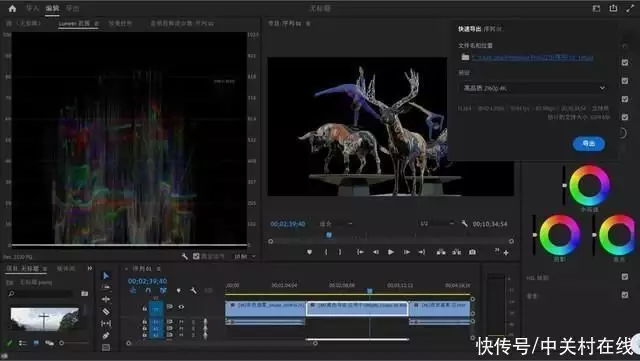The height and width of the screenshot is (361, 640).
Task: Click the blue Export button
Action: tap(589, 144)
